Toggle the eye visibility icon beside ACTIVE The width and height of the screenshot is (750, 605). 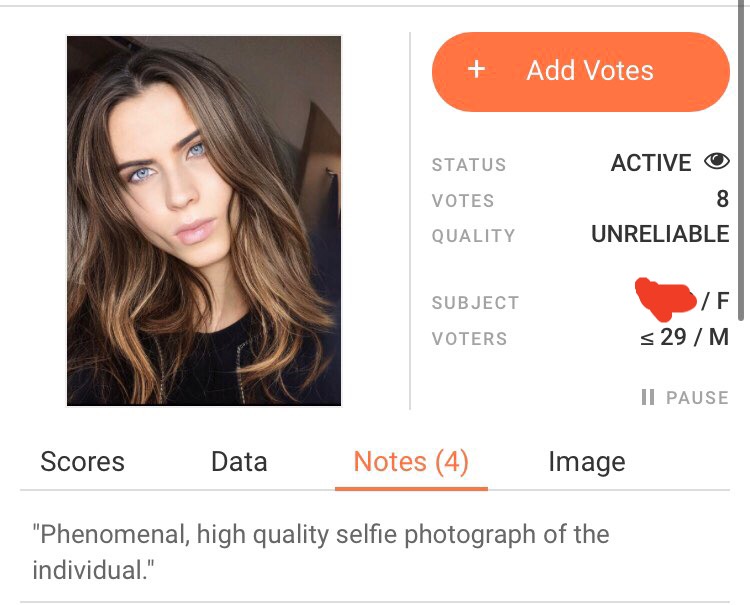(x=717, y=162)
